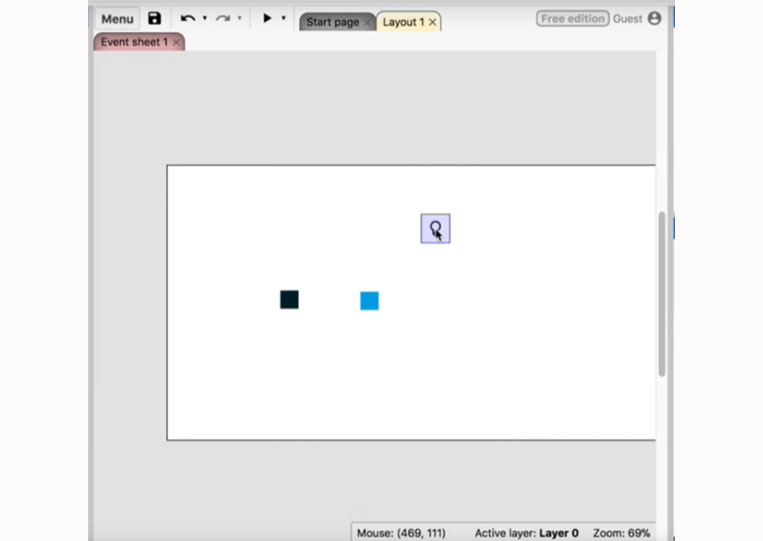Close the Start page tab
This screenshot has width=763, height=541.
click(x=367, y=22)
